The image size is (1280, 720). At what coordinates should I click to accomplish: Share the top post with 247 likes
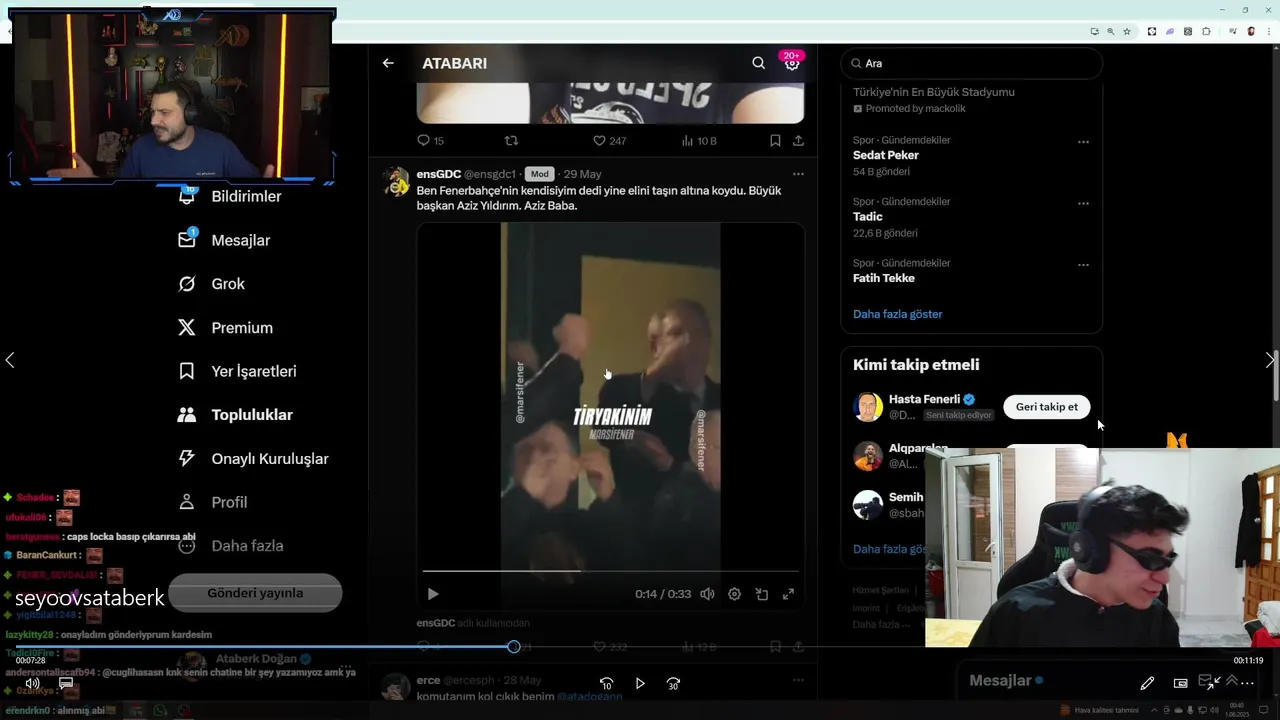798,141
